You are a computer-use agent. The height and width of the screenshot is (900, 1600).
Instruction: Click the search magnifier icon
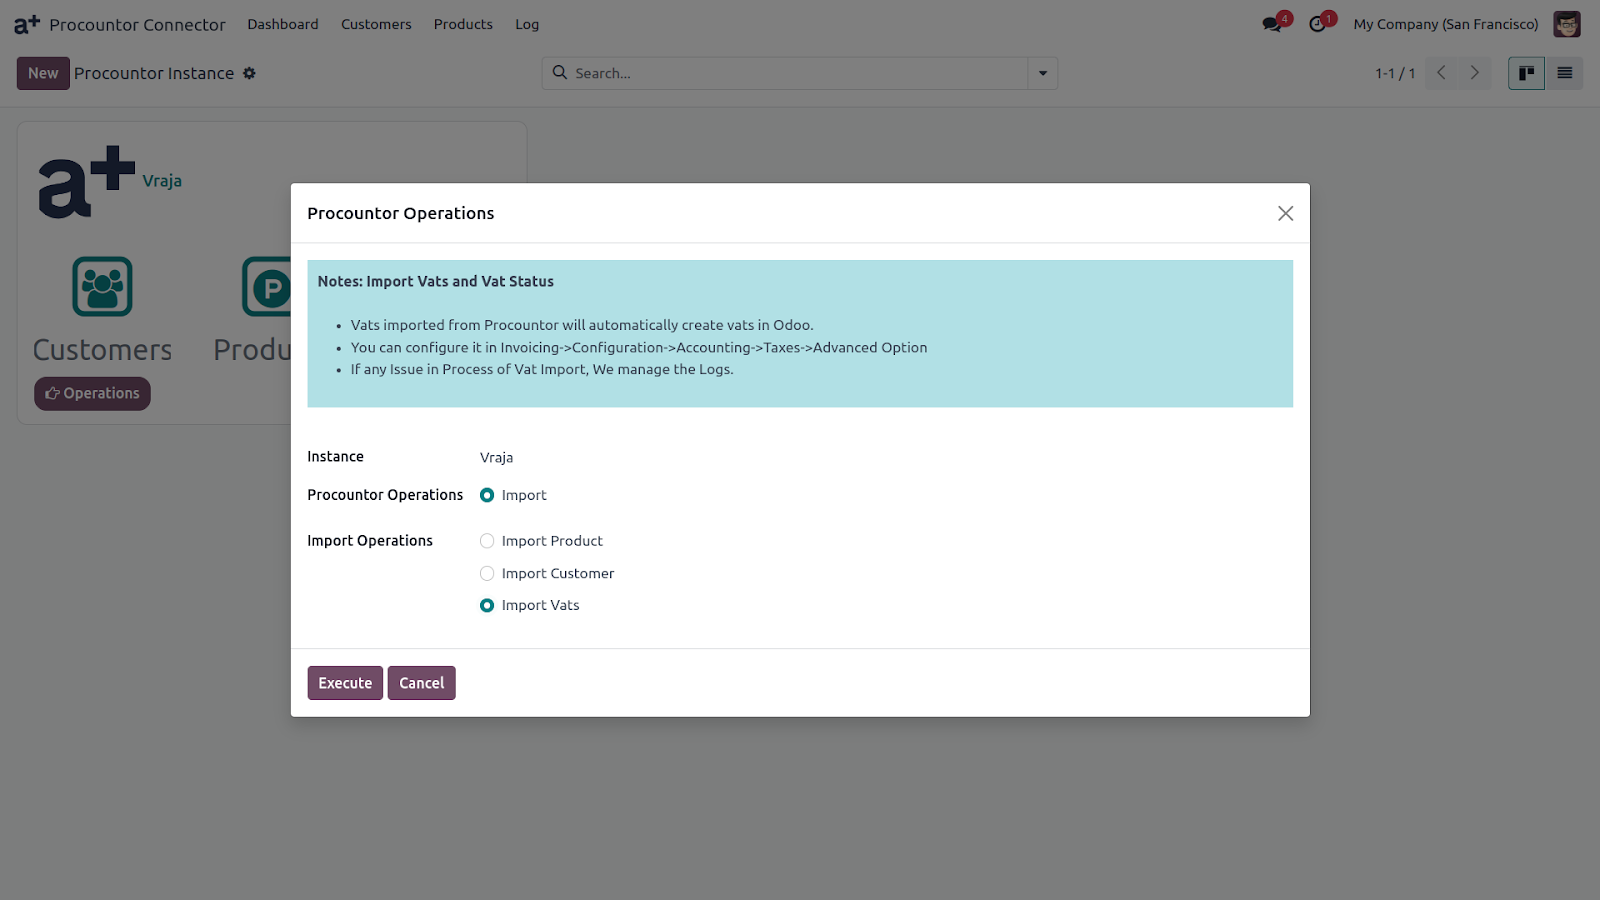(x=560, y=73)
